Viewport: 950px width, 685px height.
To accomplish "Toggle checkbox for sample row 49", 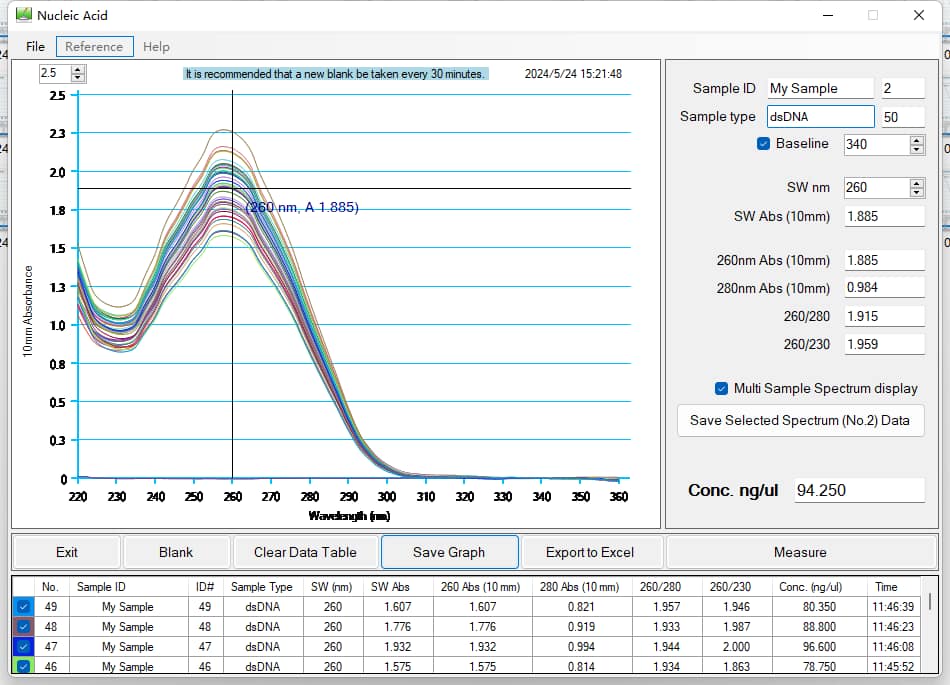I will click(24, 607).
